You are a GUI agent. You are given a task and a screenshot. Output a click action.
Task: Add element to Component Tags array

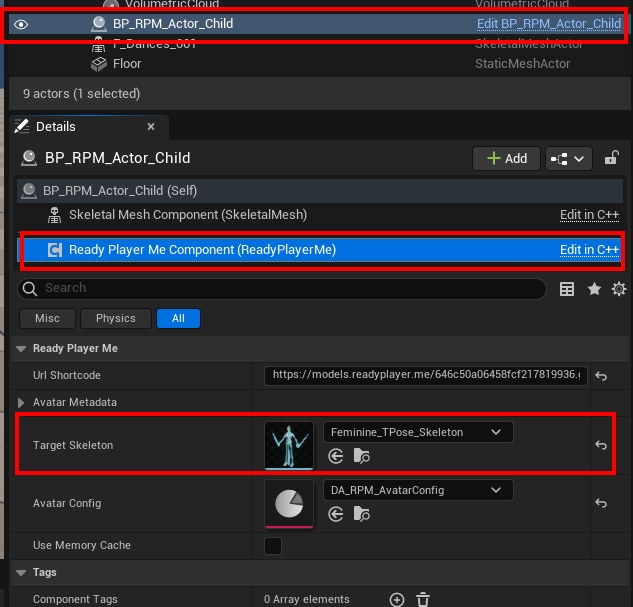click(x=397, y=599)
